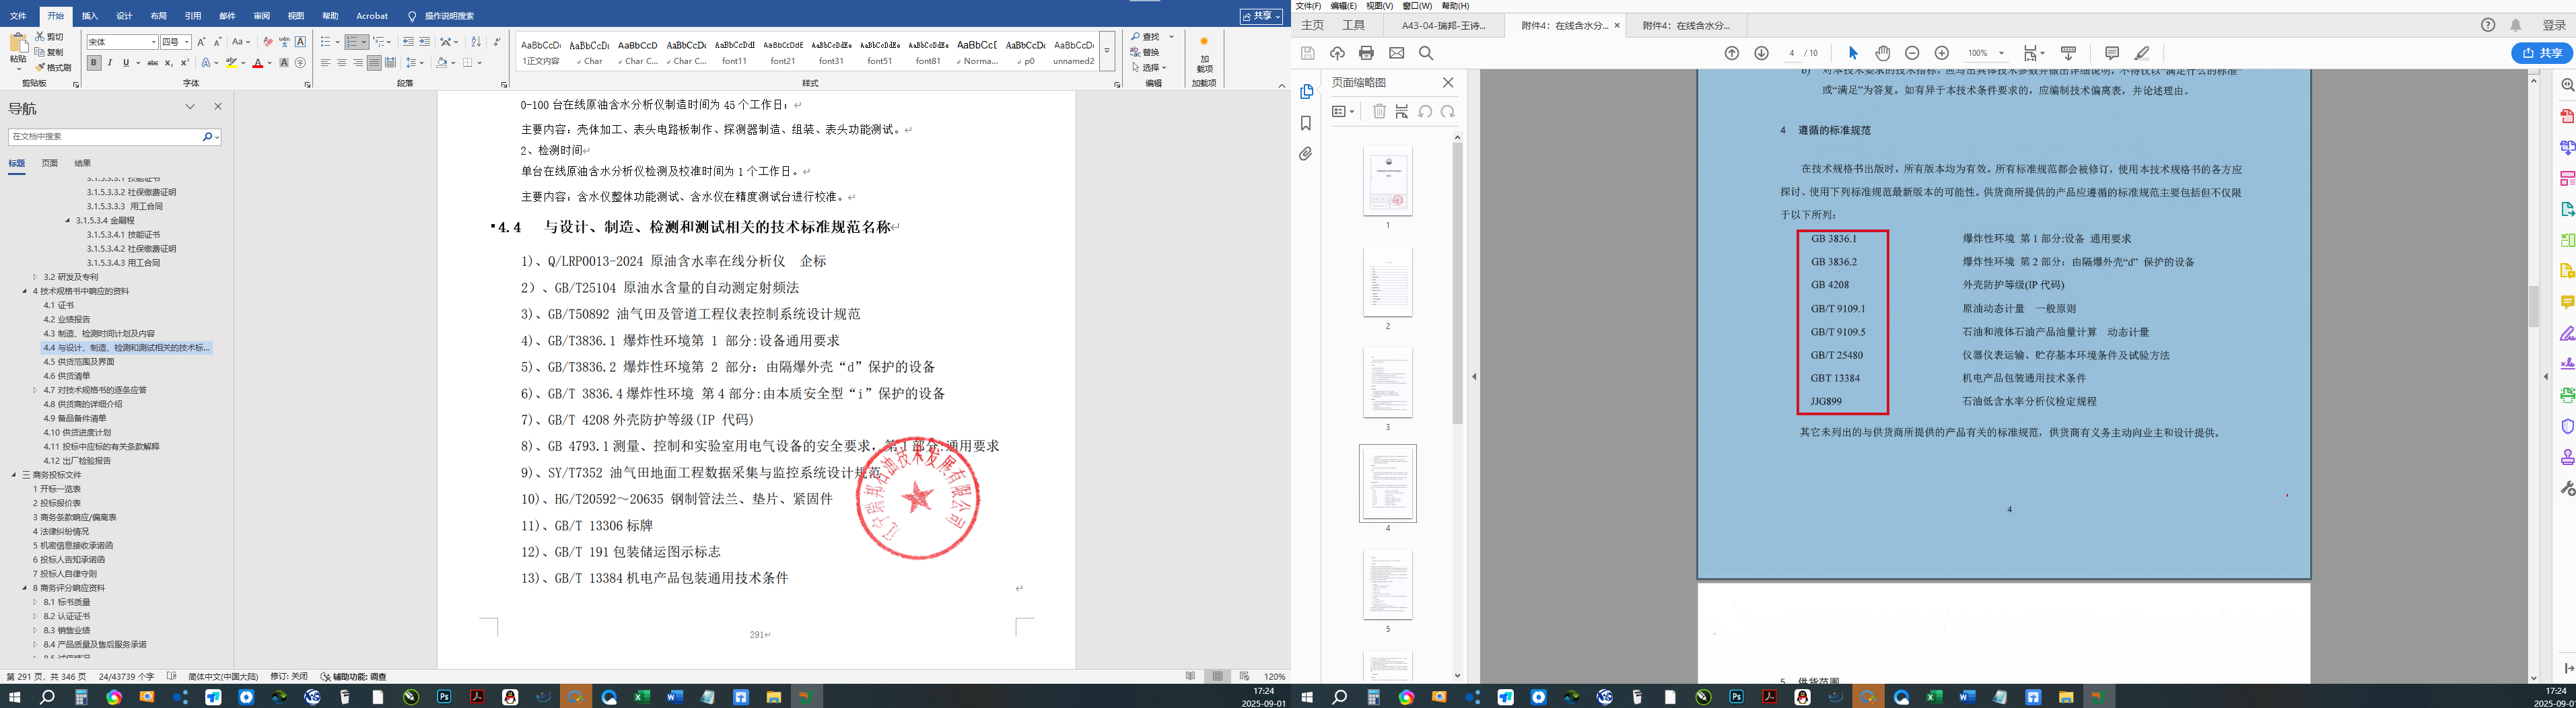This screenshot has width=2576, height=708.
Task: Select the Hand pan tool in Acrobat
Action: (1883, 53)
